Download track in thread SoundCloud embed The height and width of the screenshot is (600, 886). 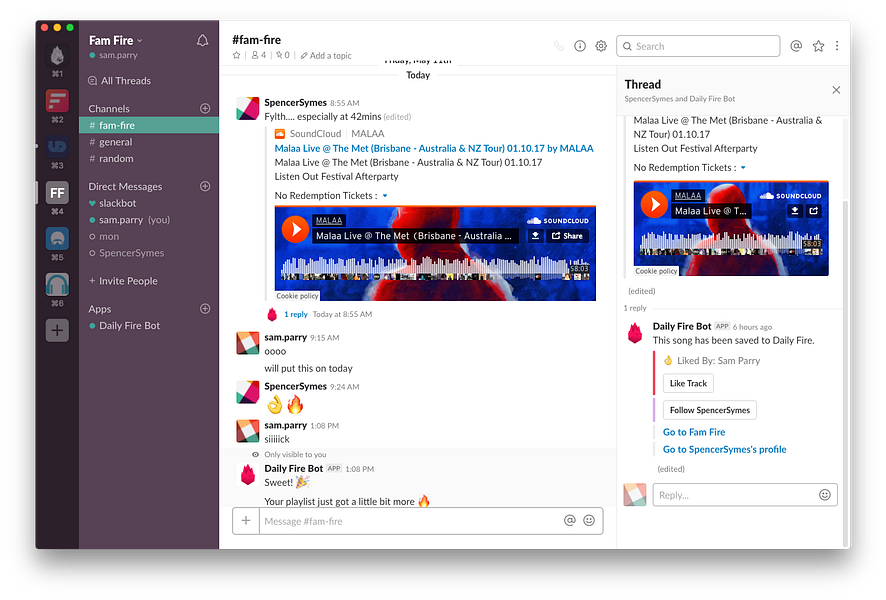(794, 211)
